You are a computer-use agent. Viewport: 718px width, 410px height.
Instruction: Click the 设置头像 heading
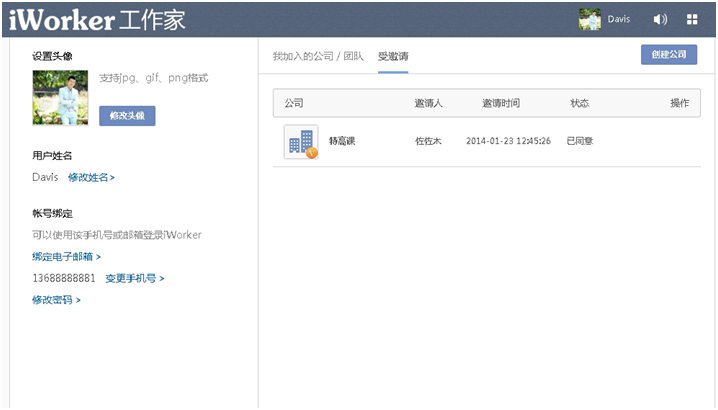[52, 56]
